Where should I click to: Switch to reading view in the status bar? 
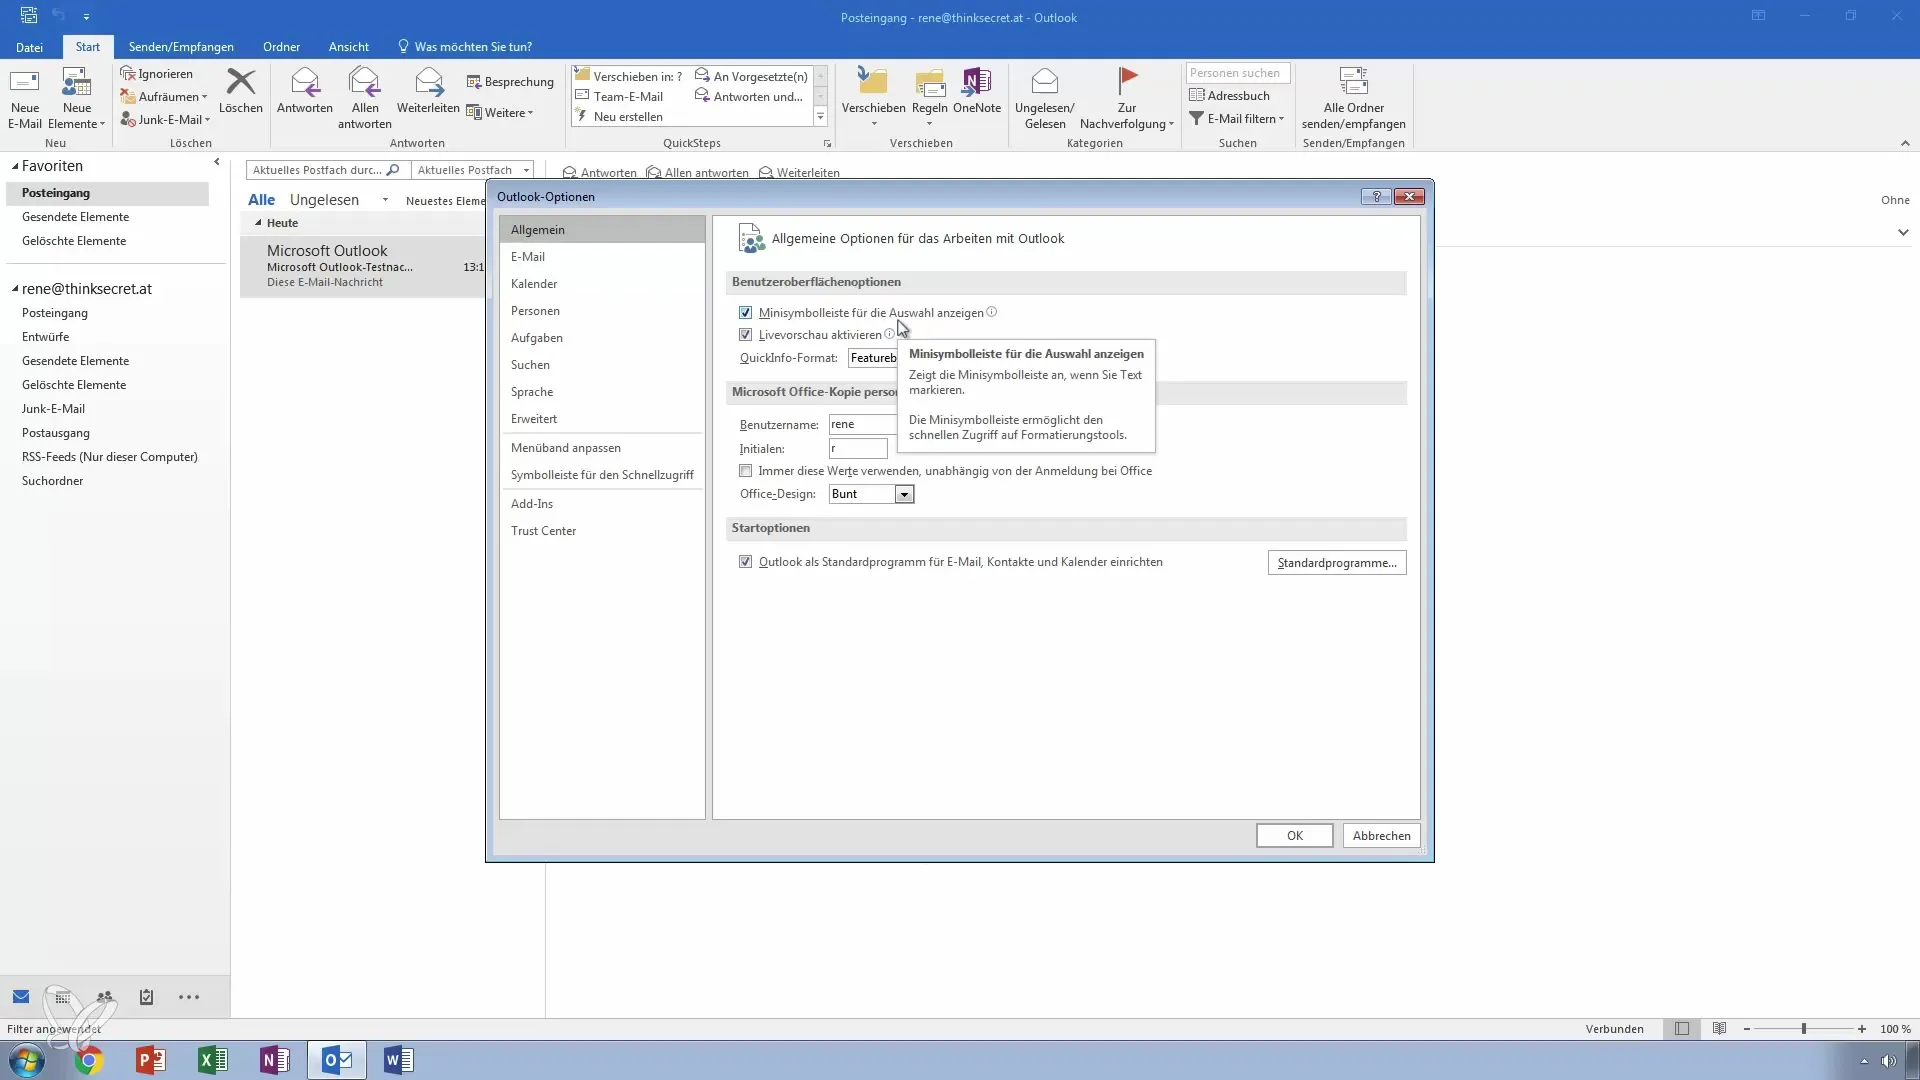(x=1719, y=1029)
